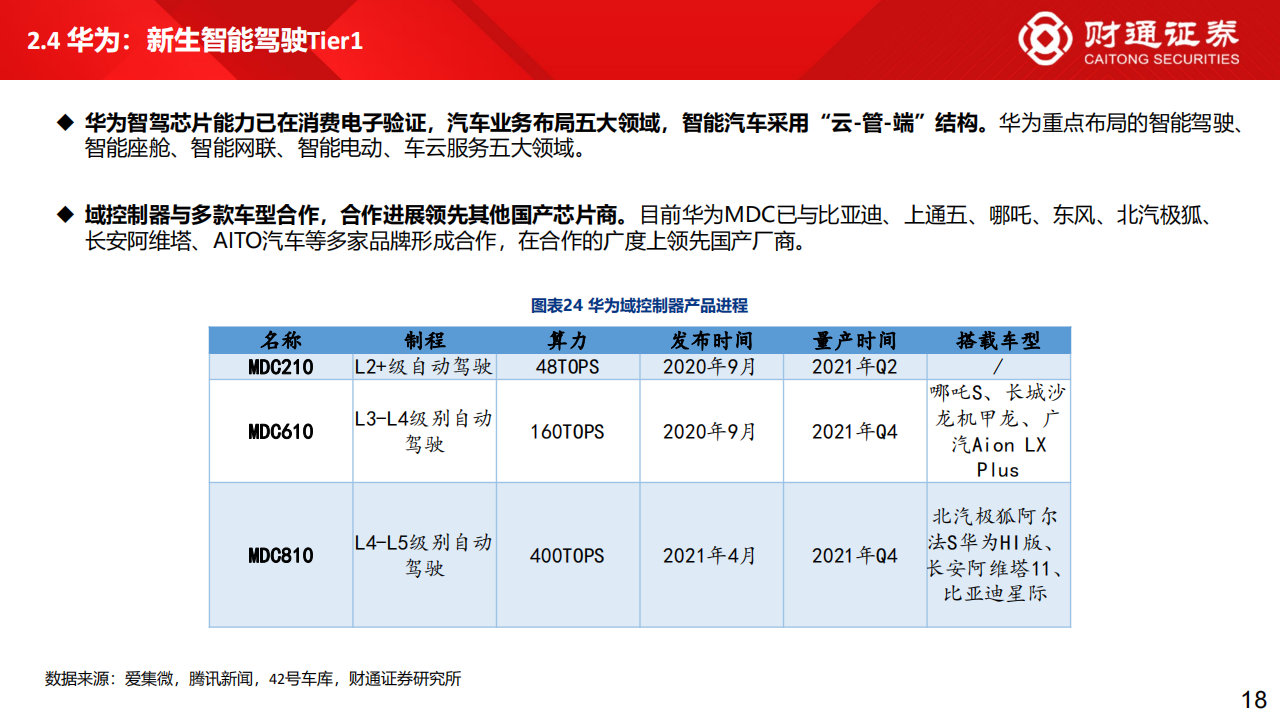This screenshot has height=720, width=1280.
Task: Click the L4-L5级别自动驾驶 cell
Action: point(424,555)
